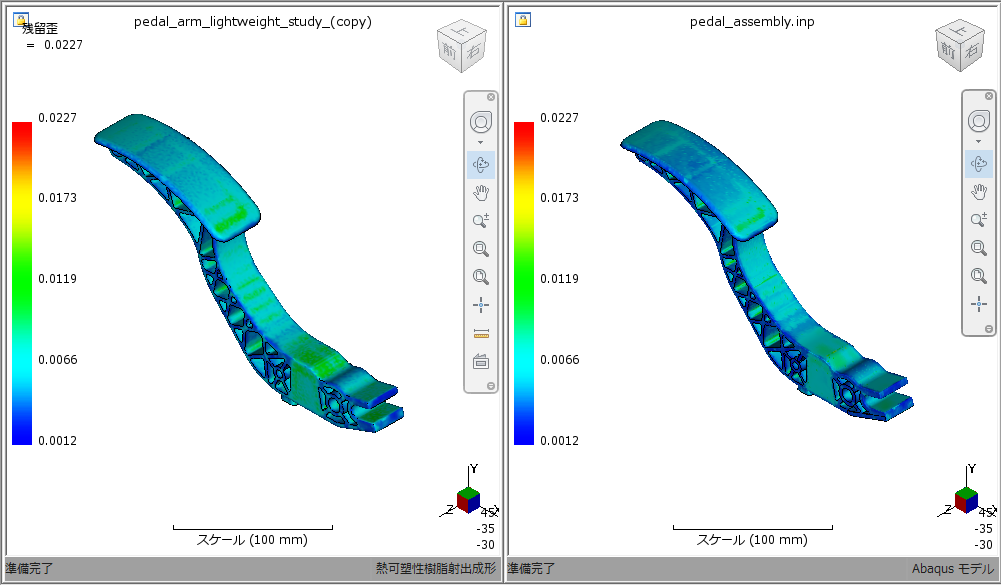Select the Zoom window tool
Viewport: 1001px width, 586px height.
tap(481, 248)
